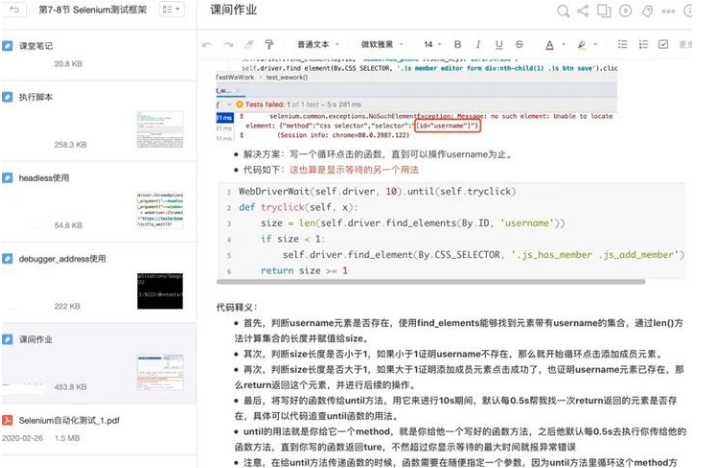The image size is (706, 468).
Task: Select the format painter tool
Action: pos(269,44)
